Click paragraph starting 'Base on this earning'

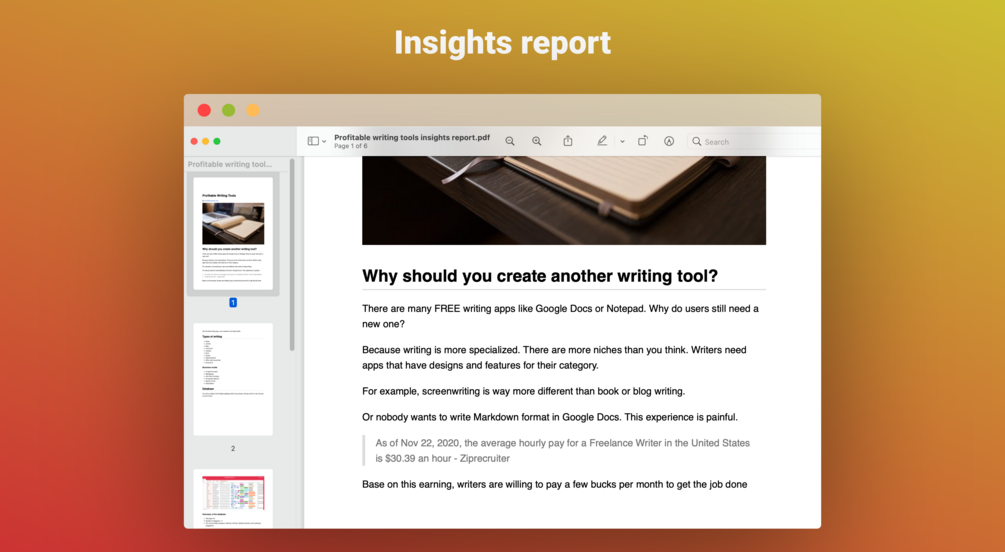click(x=554, y=484)
